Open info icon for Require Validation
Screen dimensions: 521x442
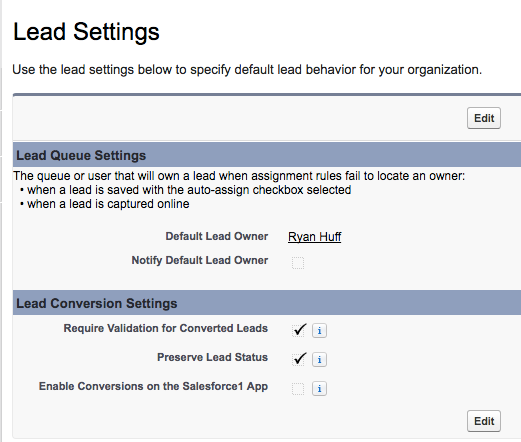coord(319,331)
